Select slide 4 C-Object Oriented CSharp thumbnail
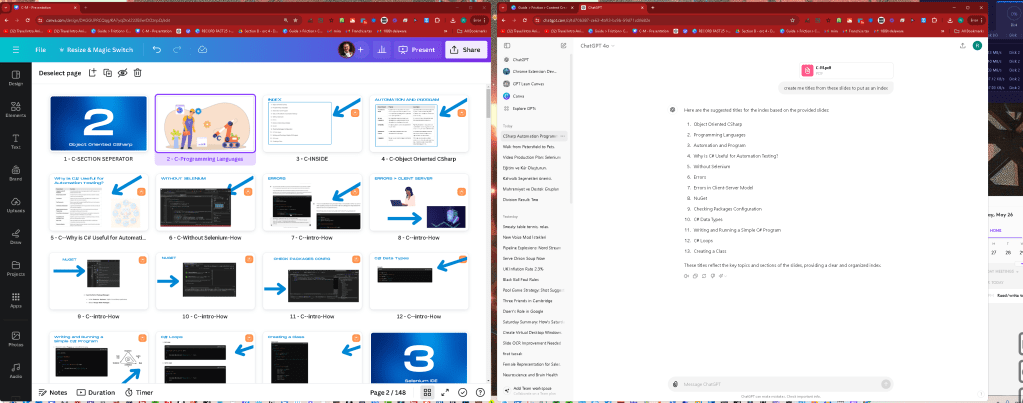The image size is (1023, 403). [x=420, y=124]
